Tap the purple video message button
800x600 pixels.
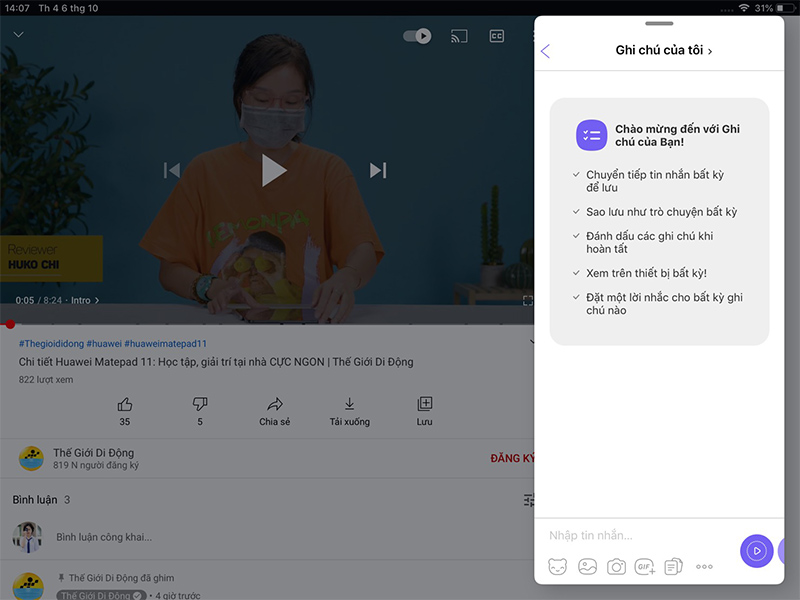[x=757, y=551]
